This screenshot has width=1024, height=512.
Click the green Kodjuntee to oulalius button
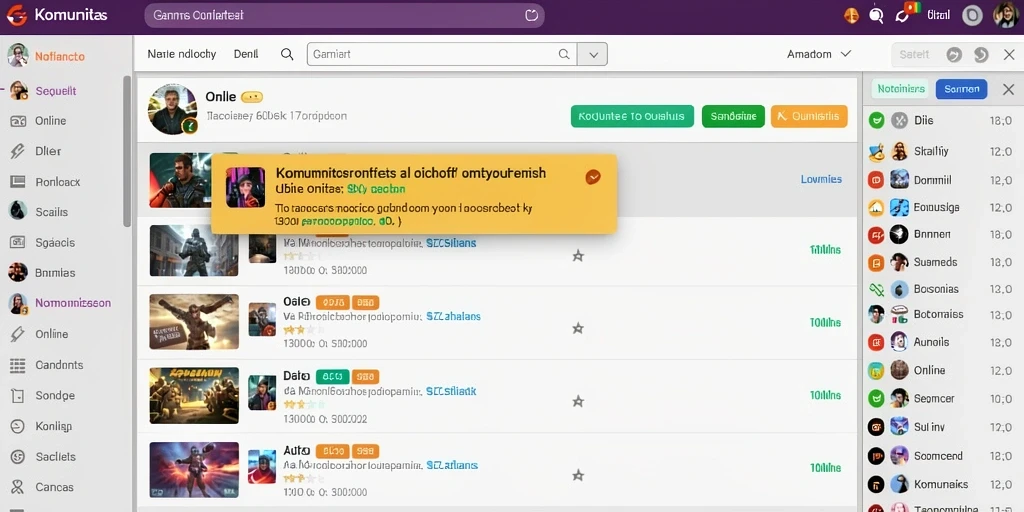point(632,116)
